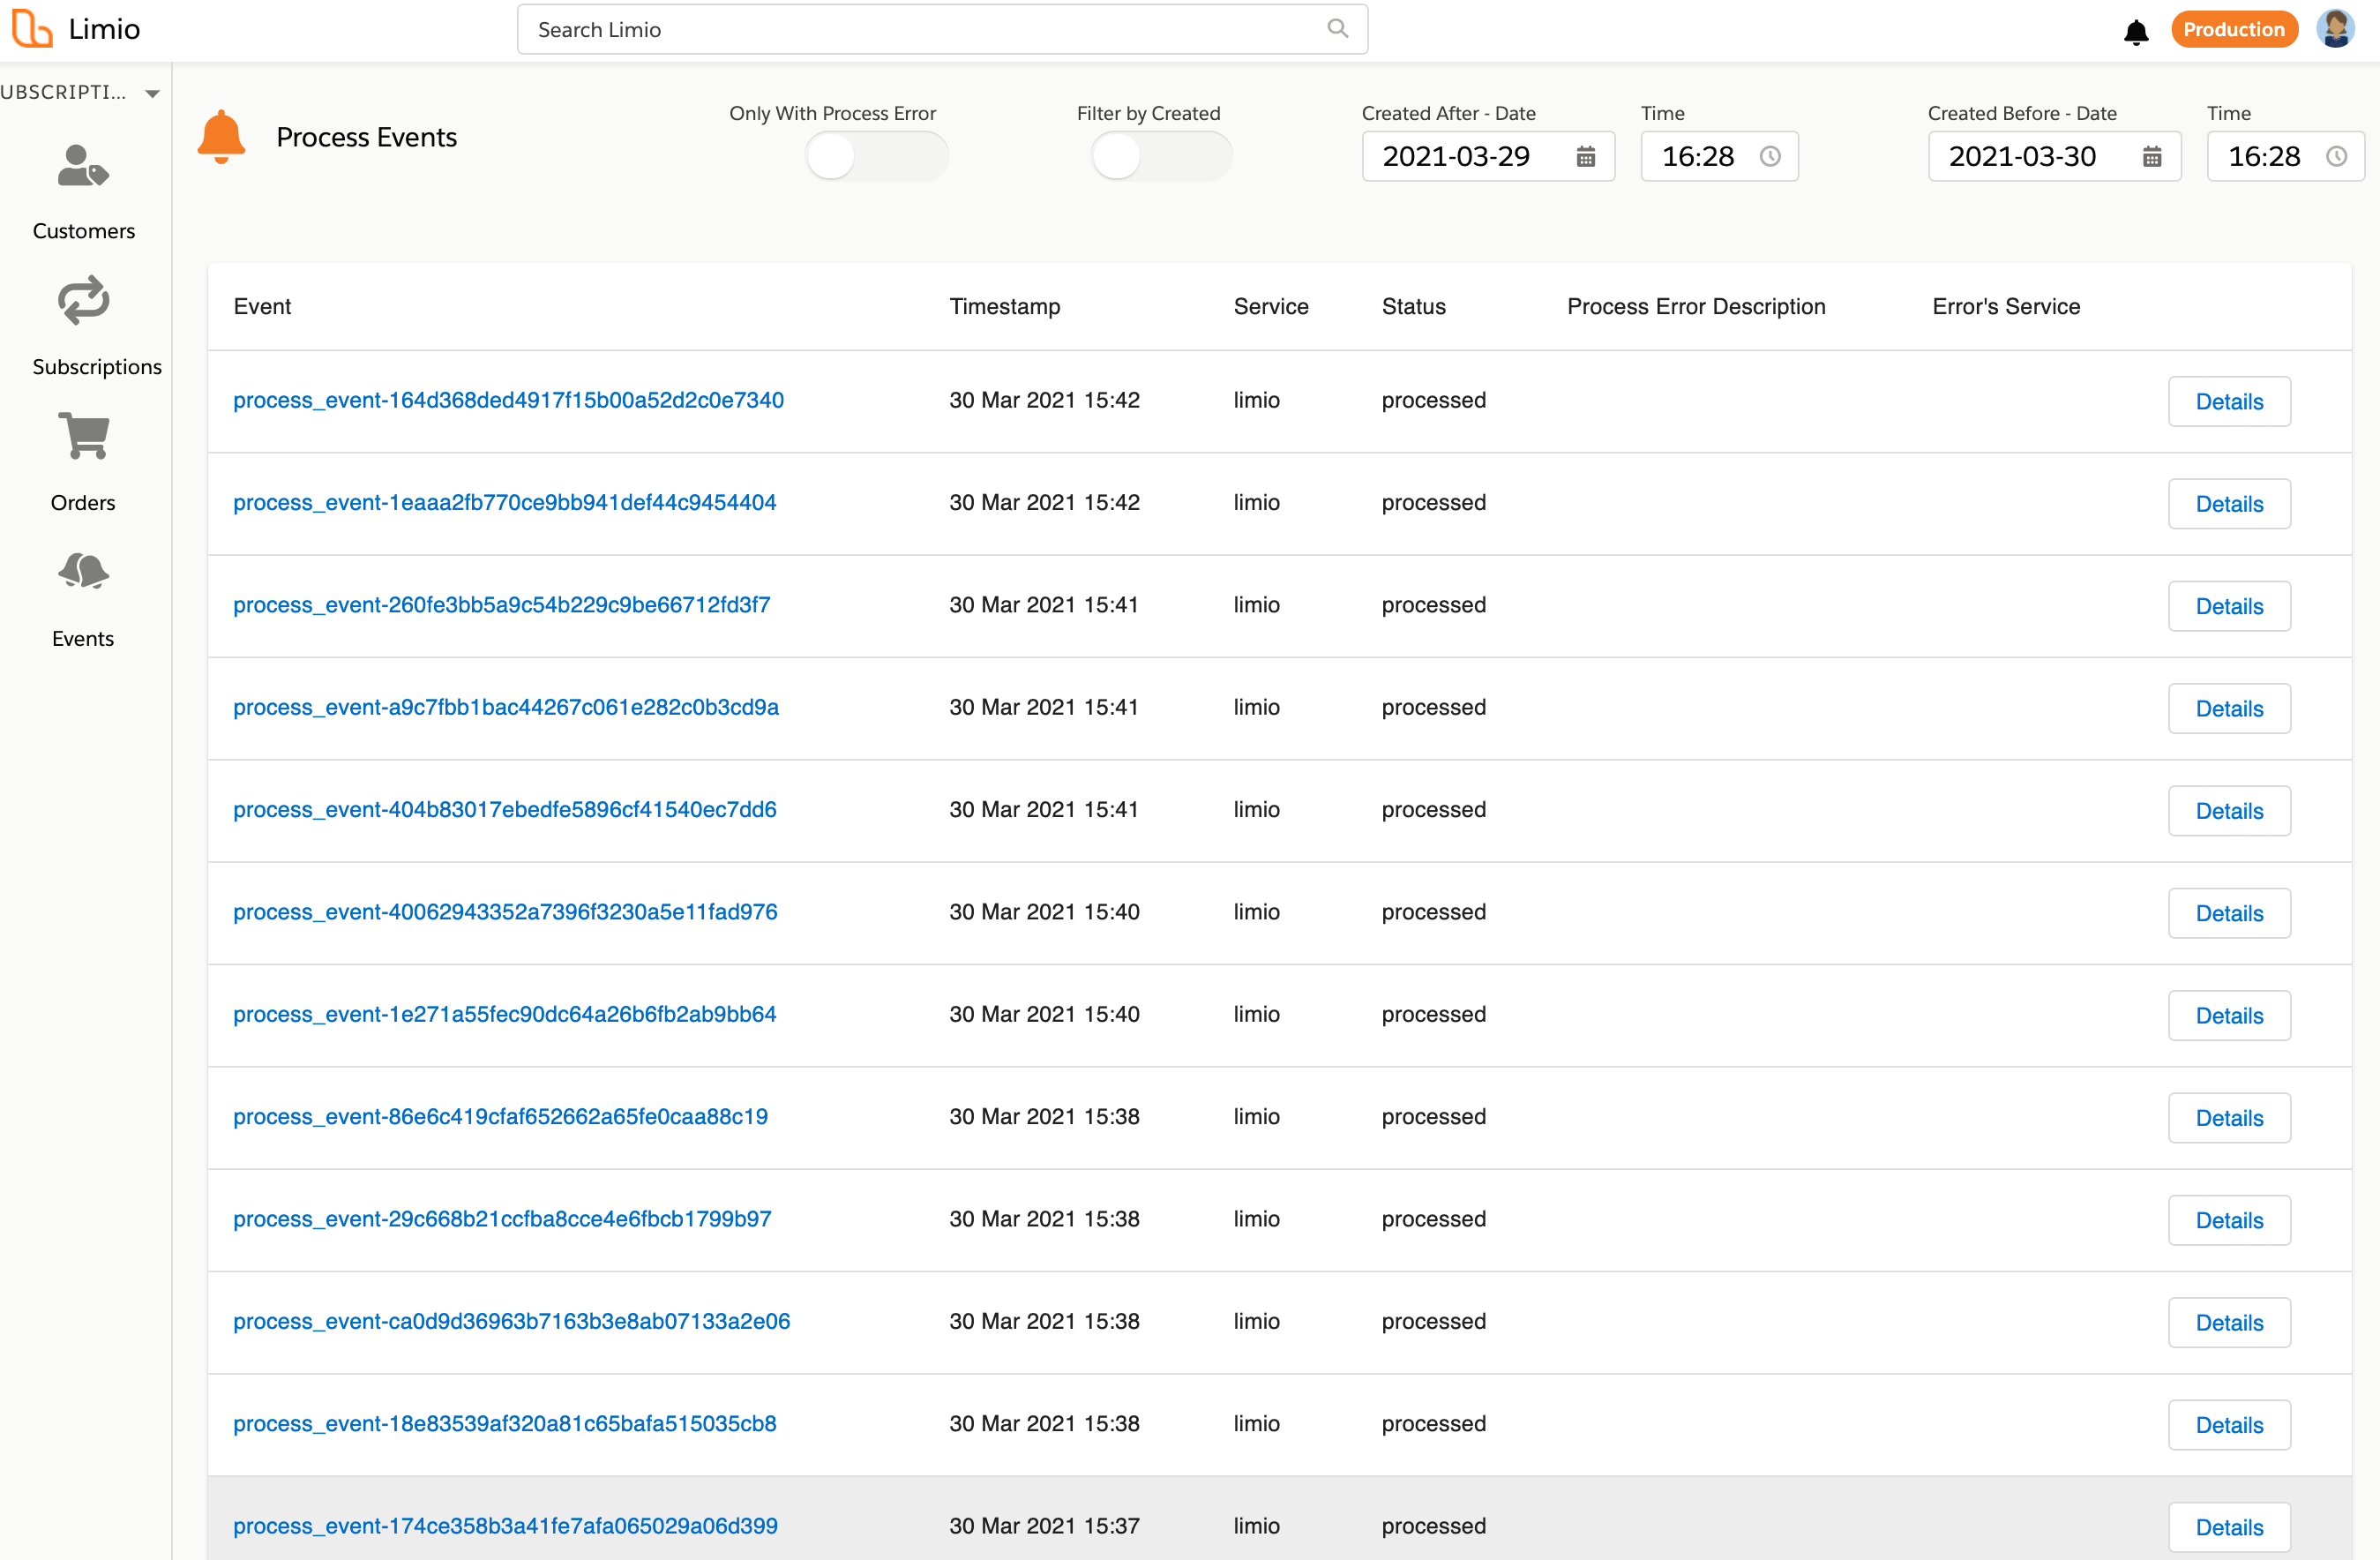Click Details for event 86e6c419cfaf

point(2228,1117)
